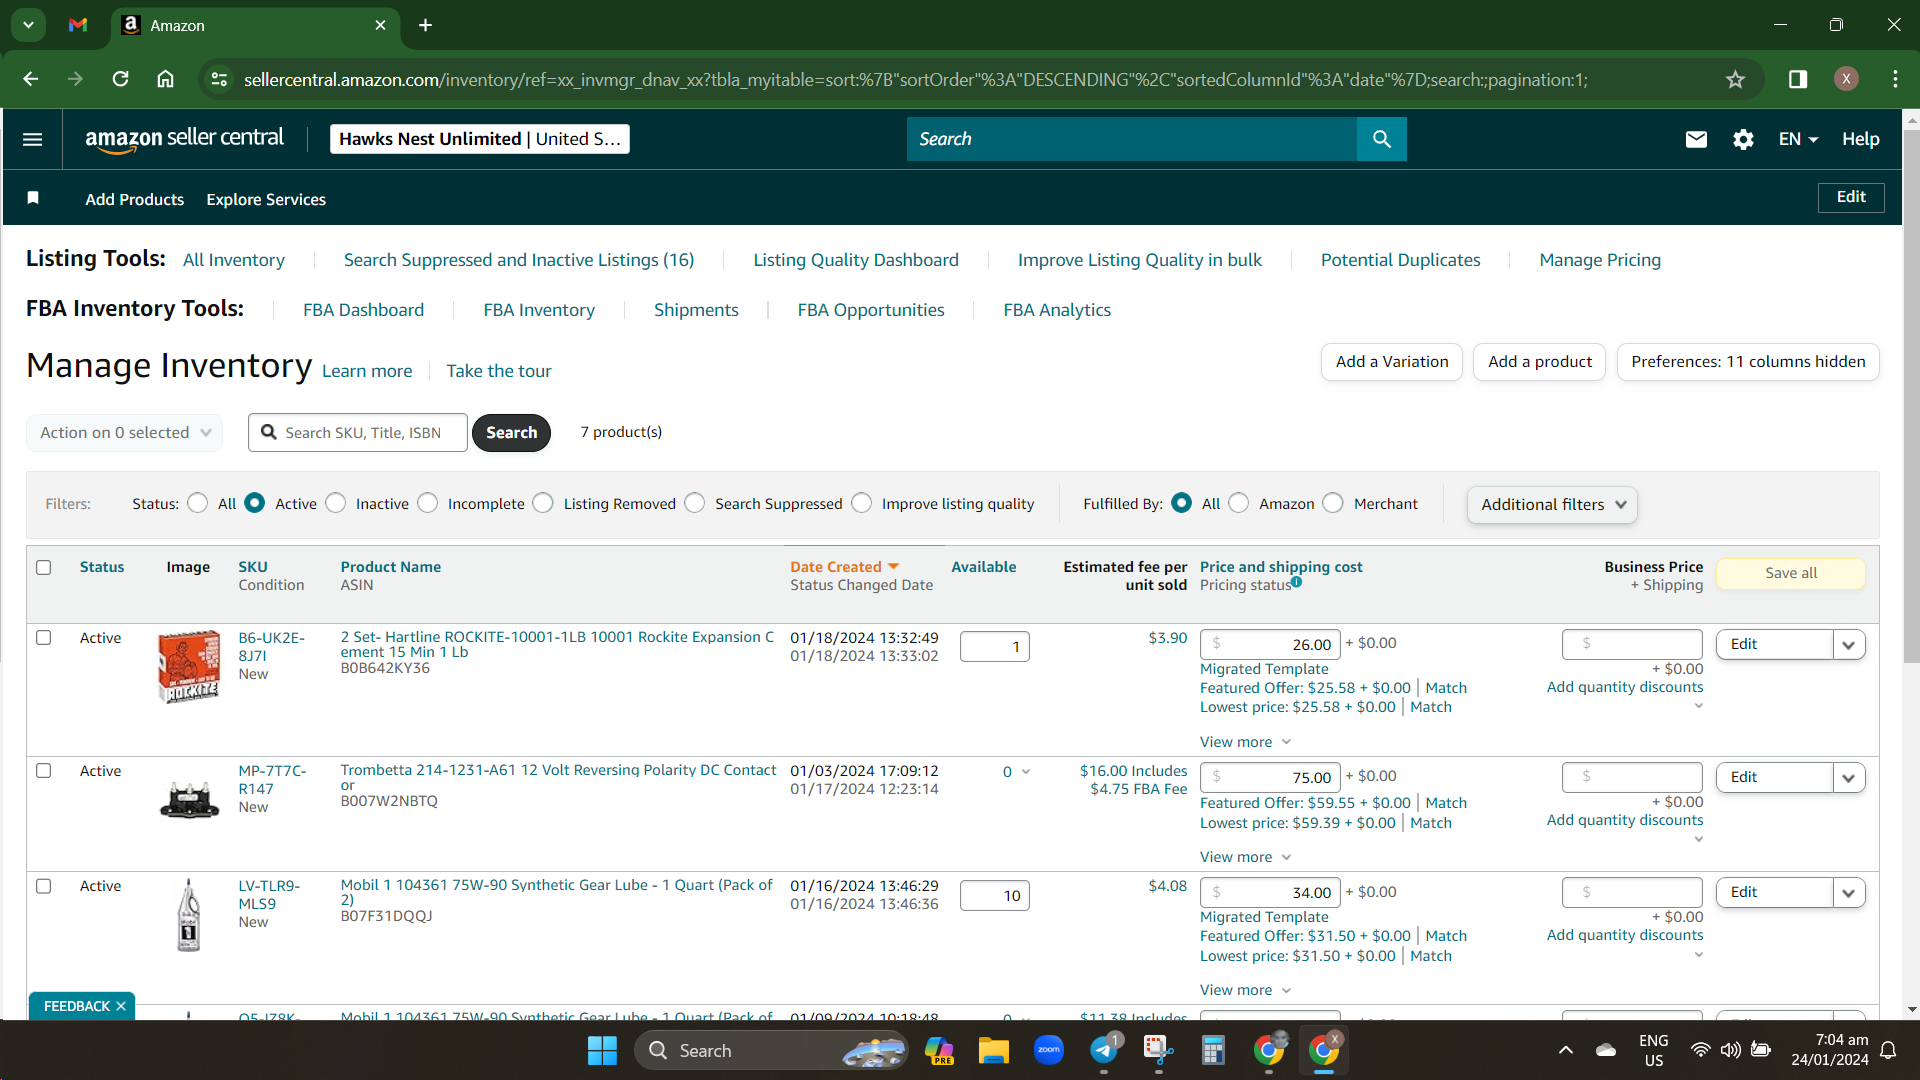Select the Listing Removed status filter

click(x=543, y=503)
